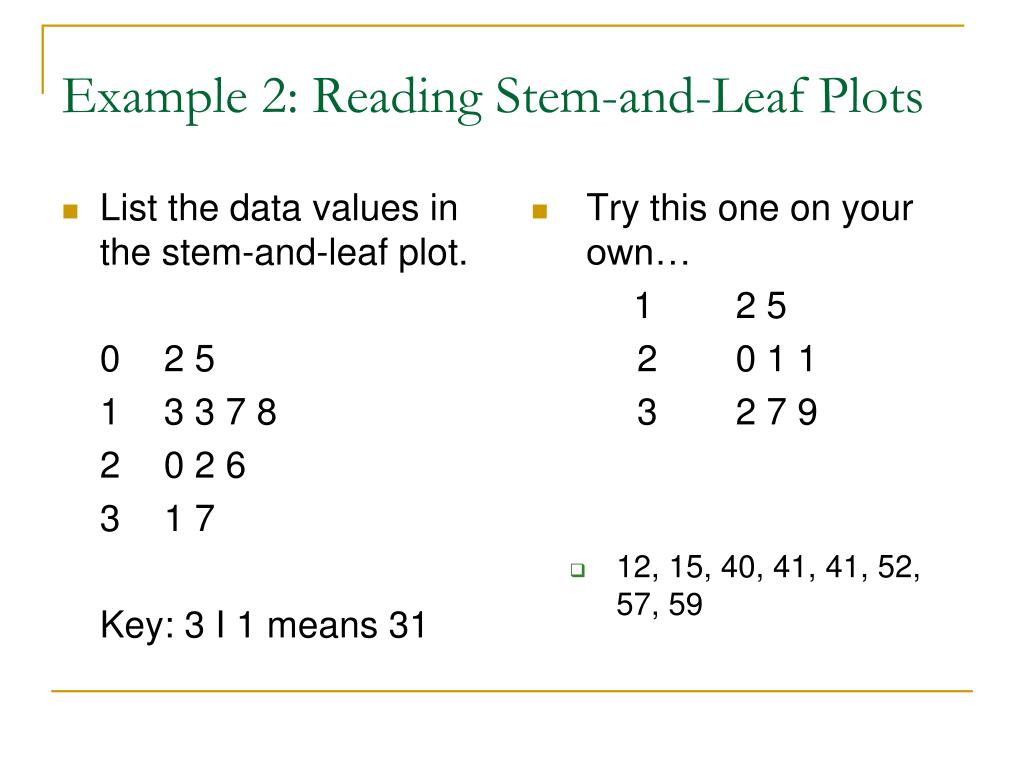Click the leaves '2 7 9' row

click(776, 413)
